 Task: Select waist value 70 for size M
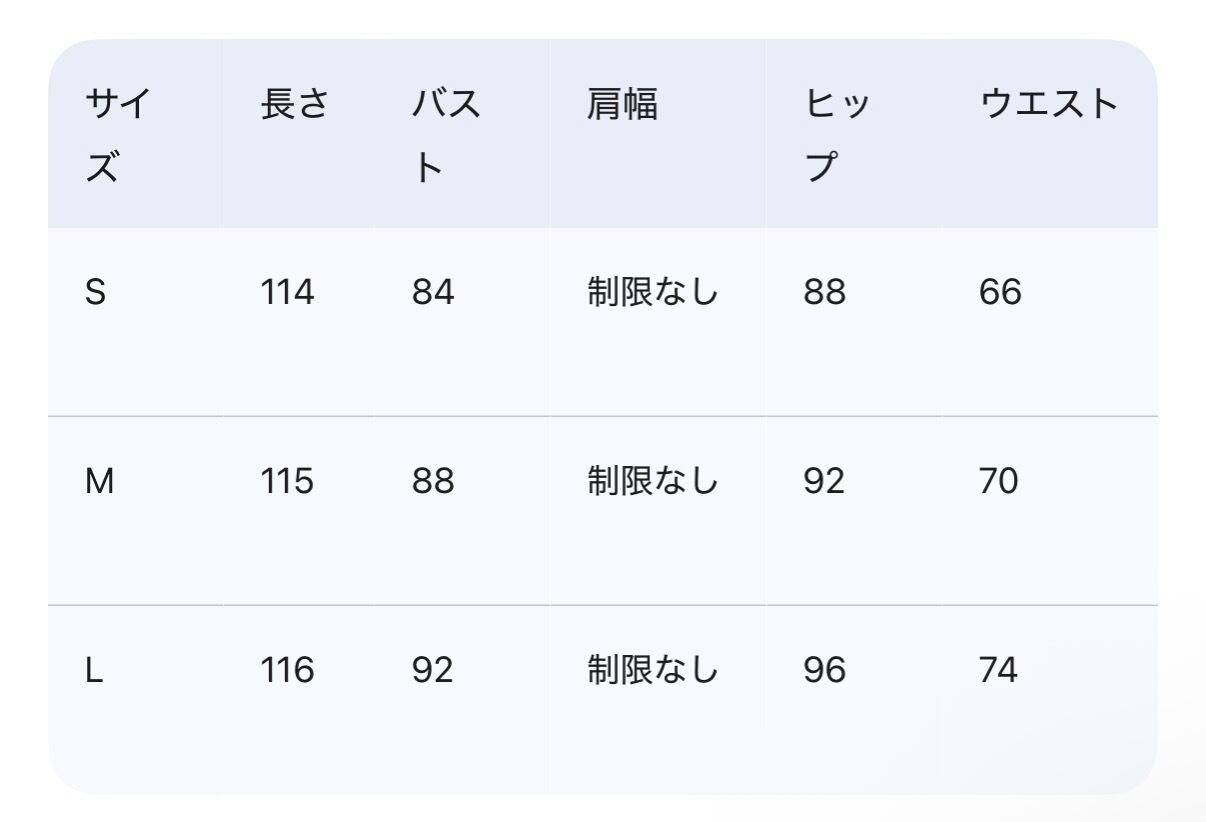(999, 481)
